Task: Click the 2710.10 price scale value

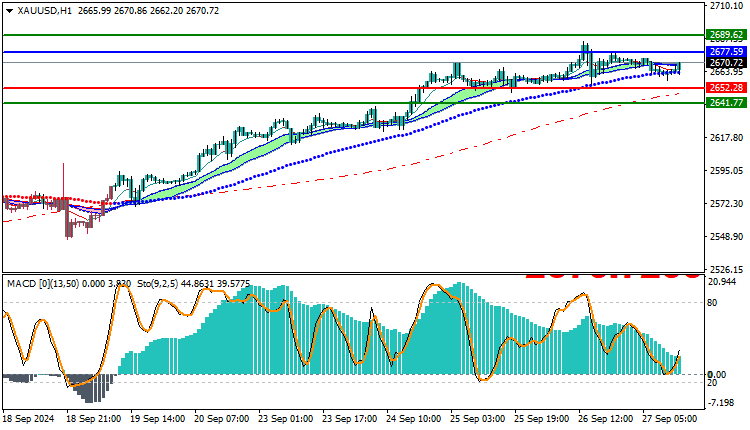Action: pos(726,6)
